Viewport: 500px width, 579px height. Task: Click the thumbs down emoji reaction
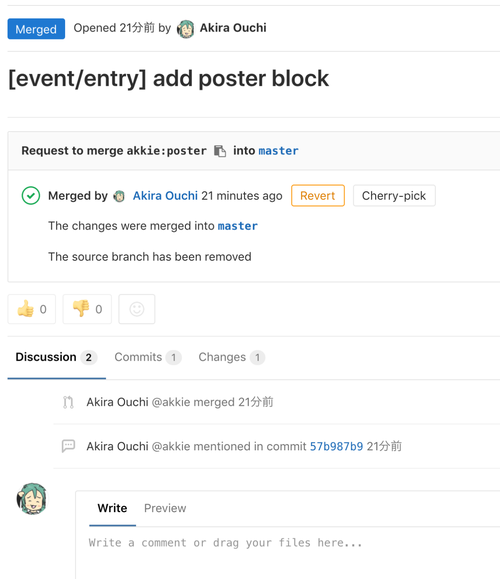[87, 309]
